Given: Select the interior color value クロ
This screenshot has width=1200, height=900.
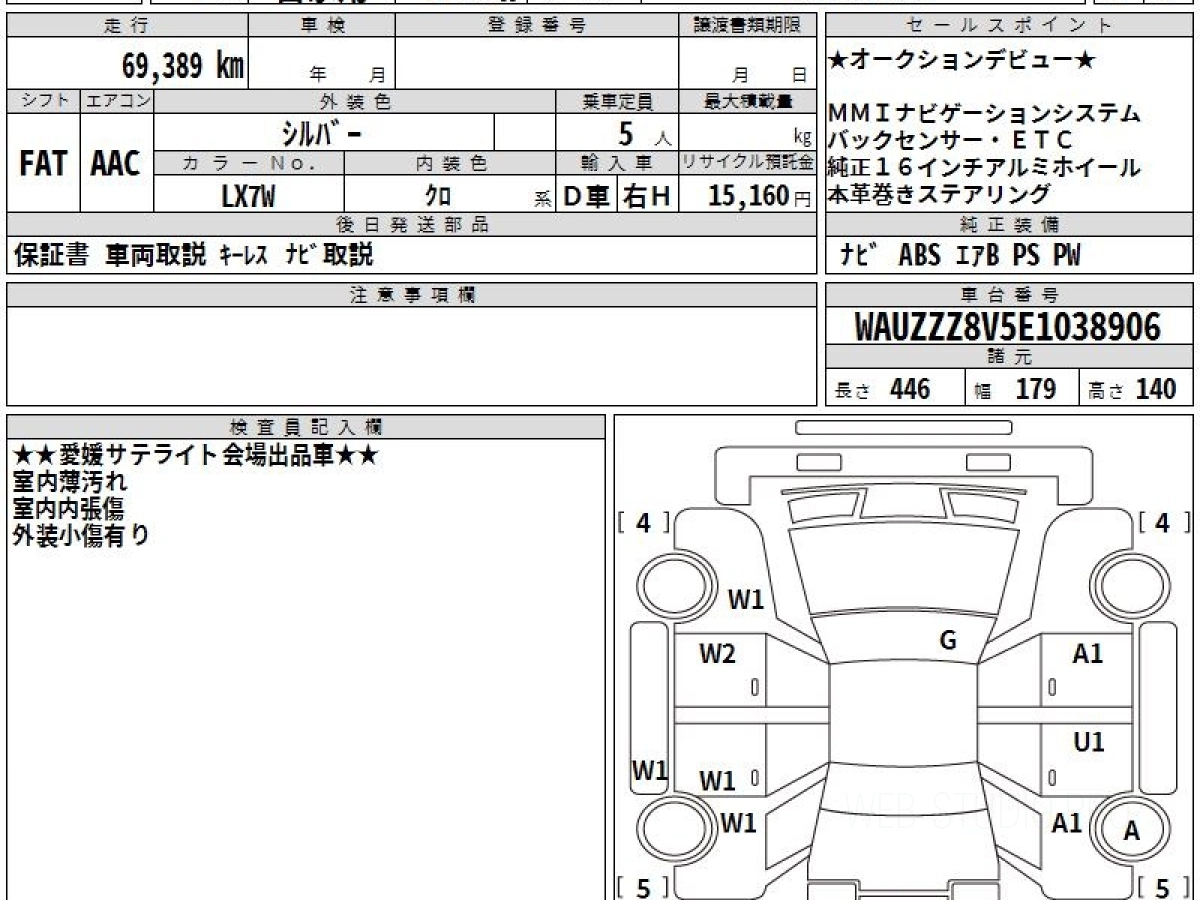Looking at the screenshot, I should 438,196.
